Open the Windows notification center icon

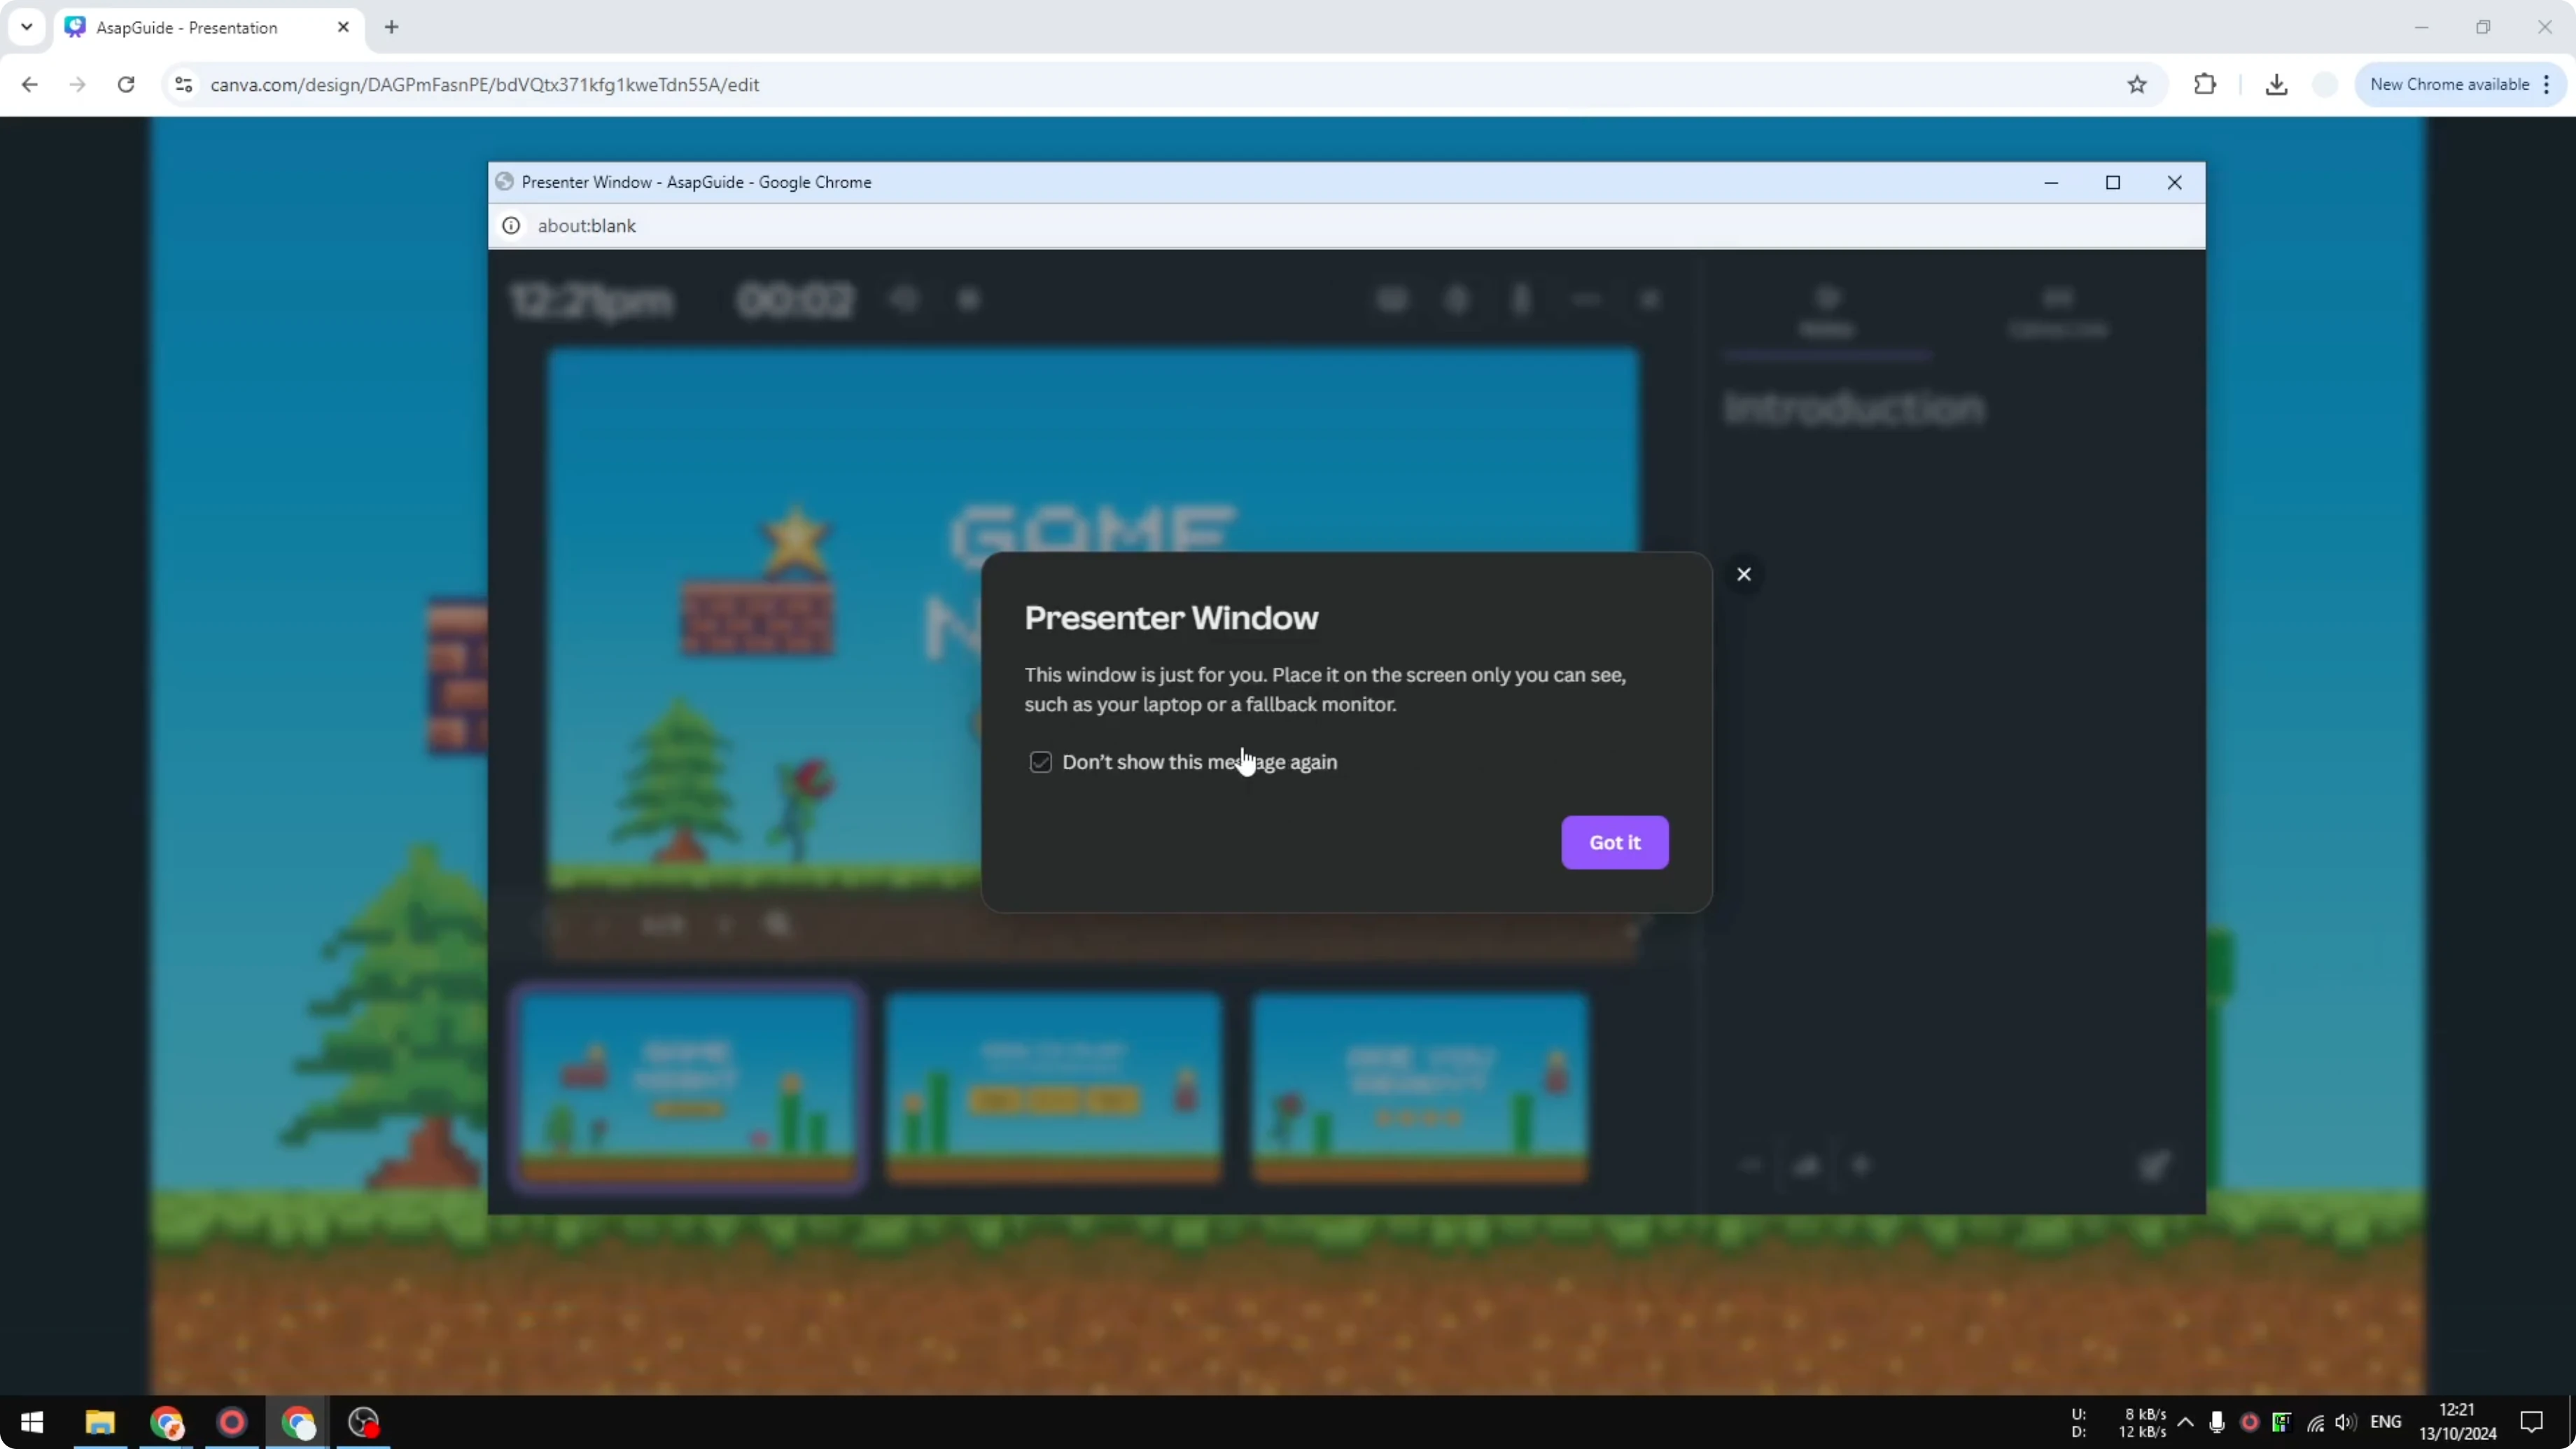tap(2531, 1422)
